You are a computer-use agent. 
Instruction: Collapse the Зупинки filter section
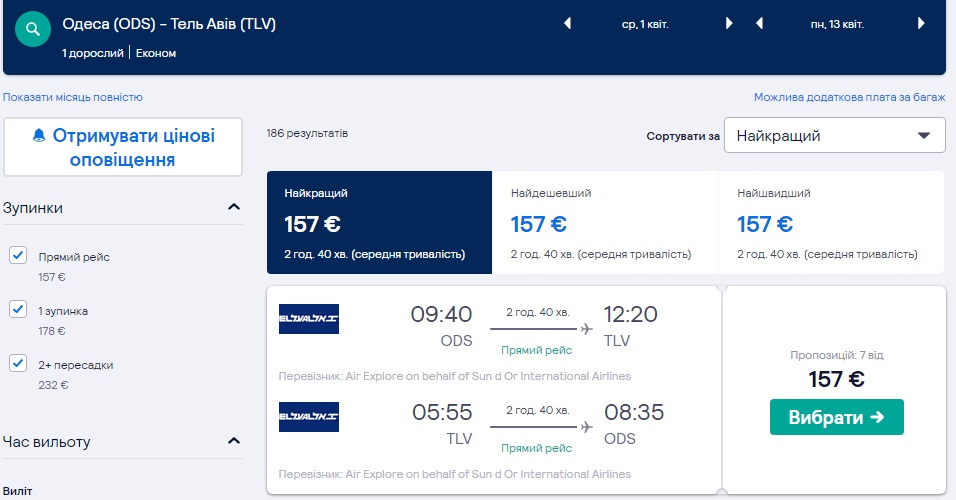(234, 207)
